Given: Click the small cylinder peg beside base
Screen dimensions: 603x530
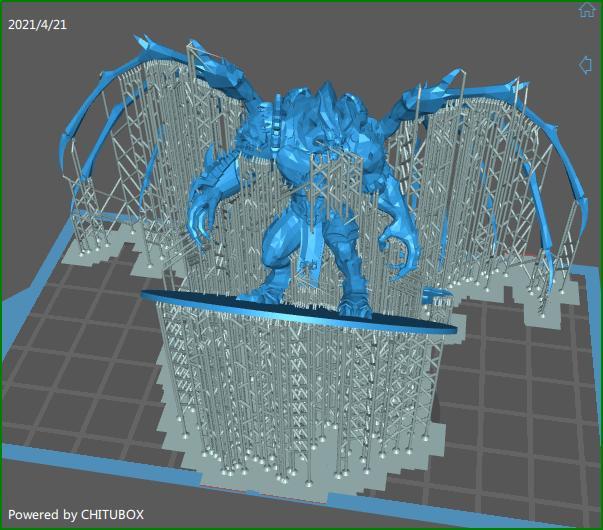Looking at the screenshot, I should tap(436, 294).
